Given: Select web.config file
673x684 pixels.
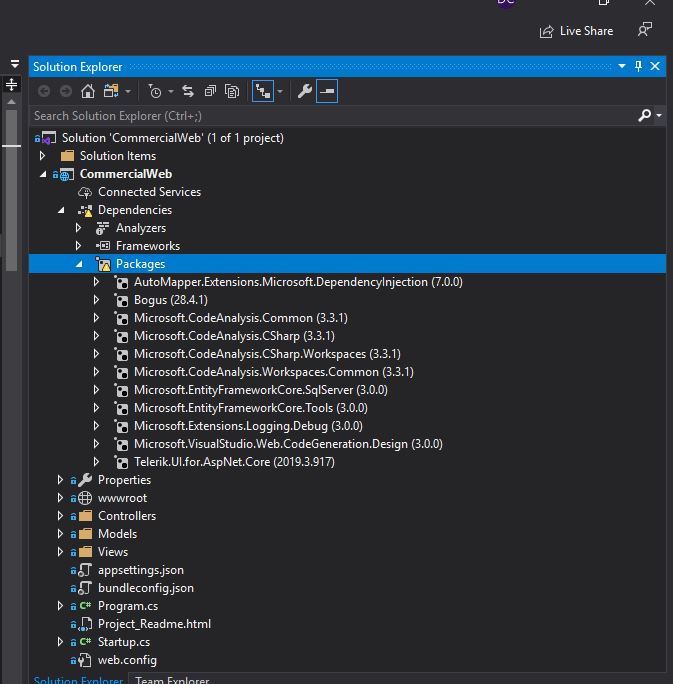Looking at the screenshot, I should tap(127, 660).
